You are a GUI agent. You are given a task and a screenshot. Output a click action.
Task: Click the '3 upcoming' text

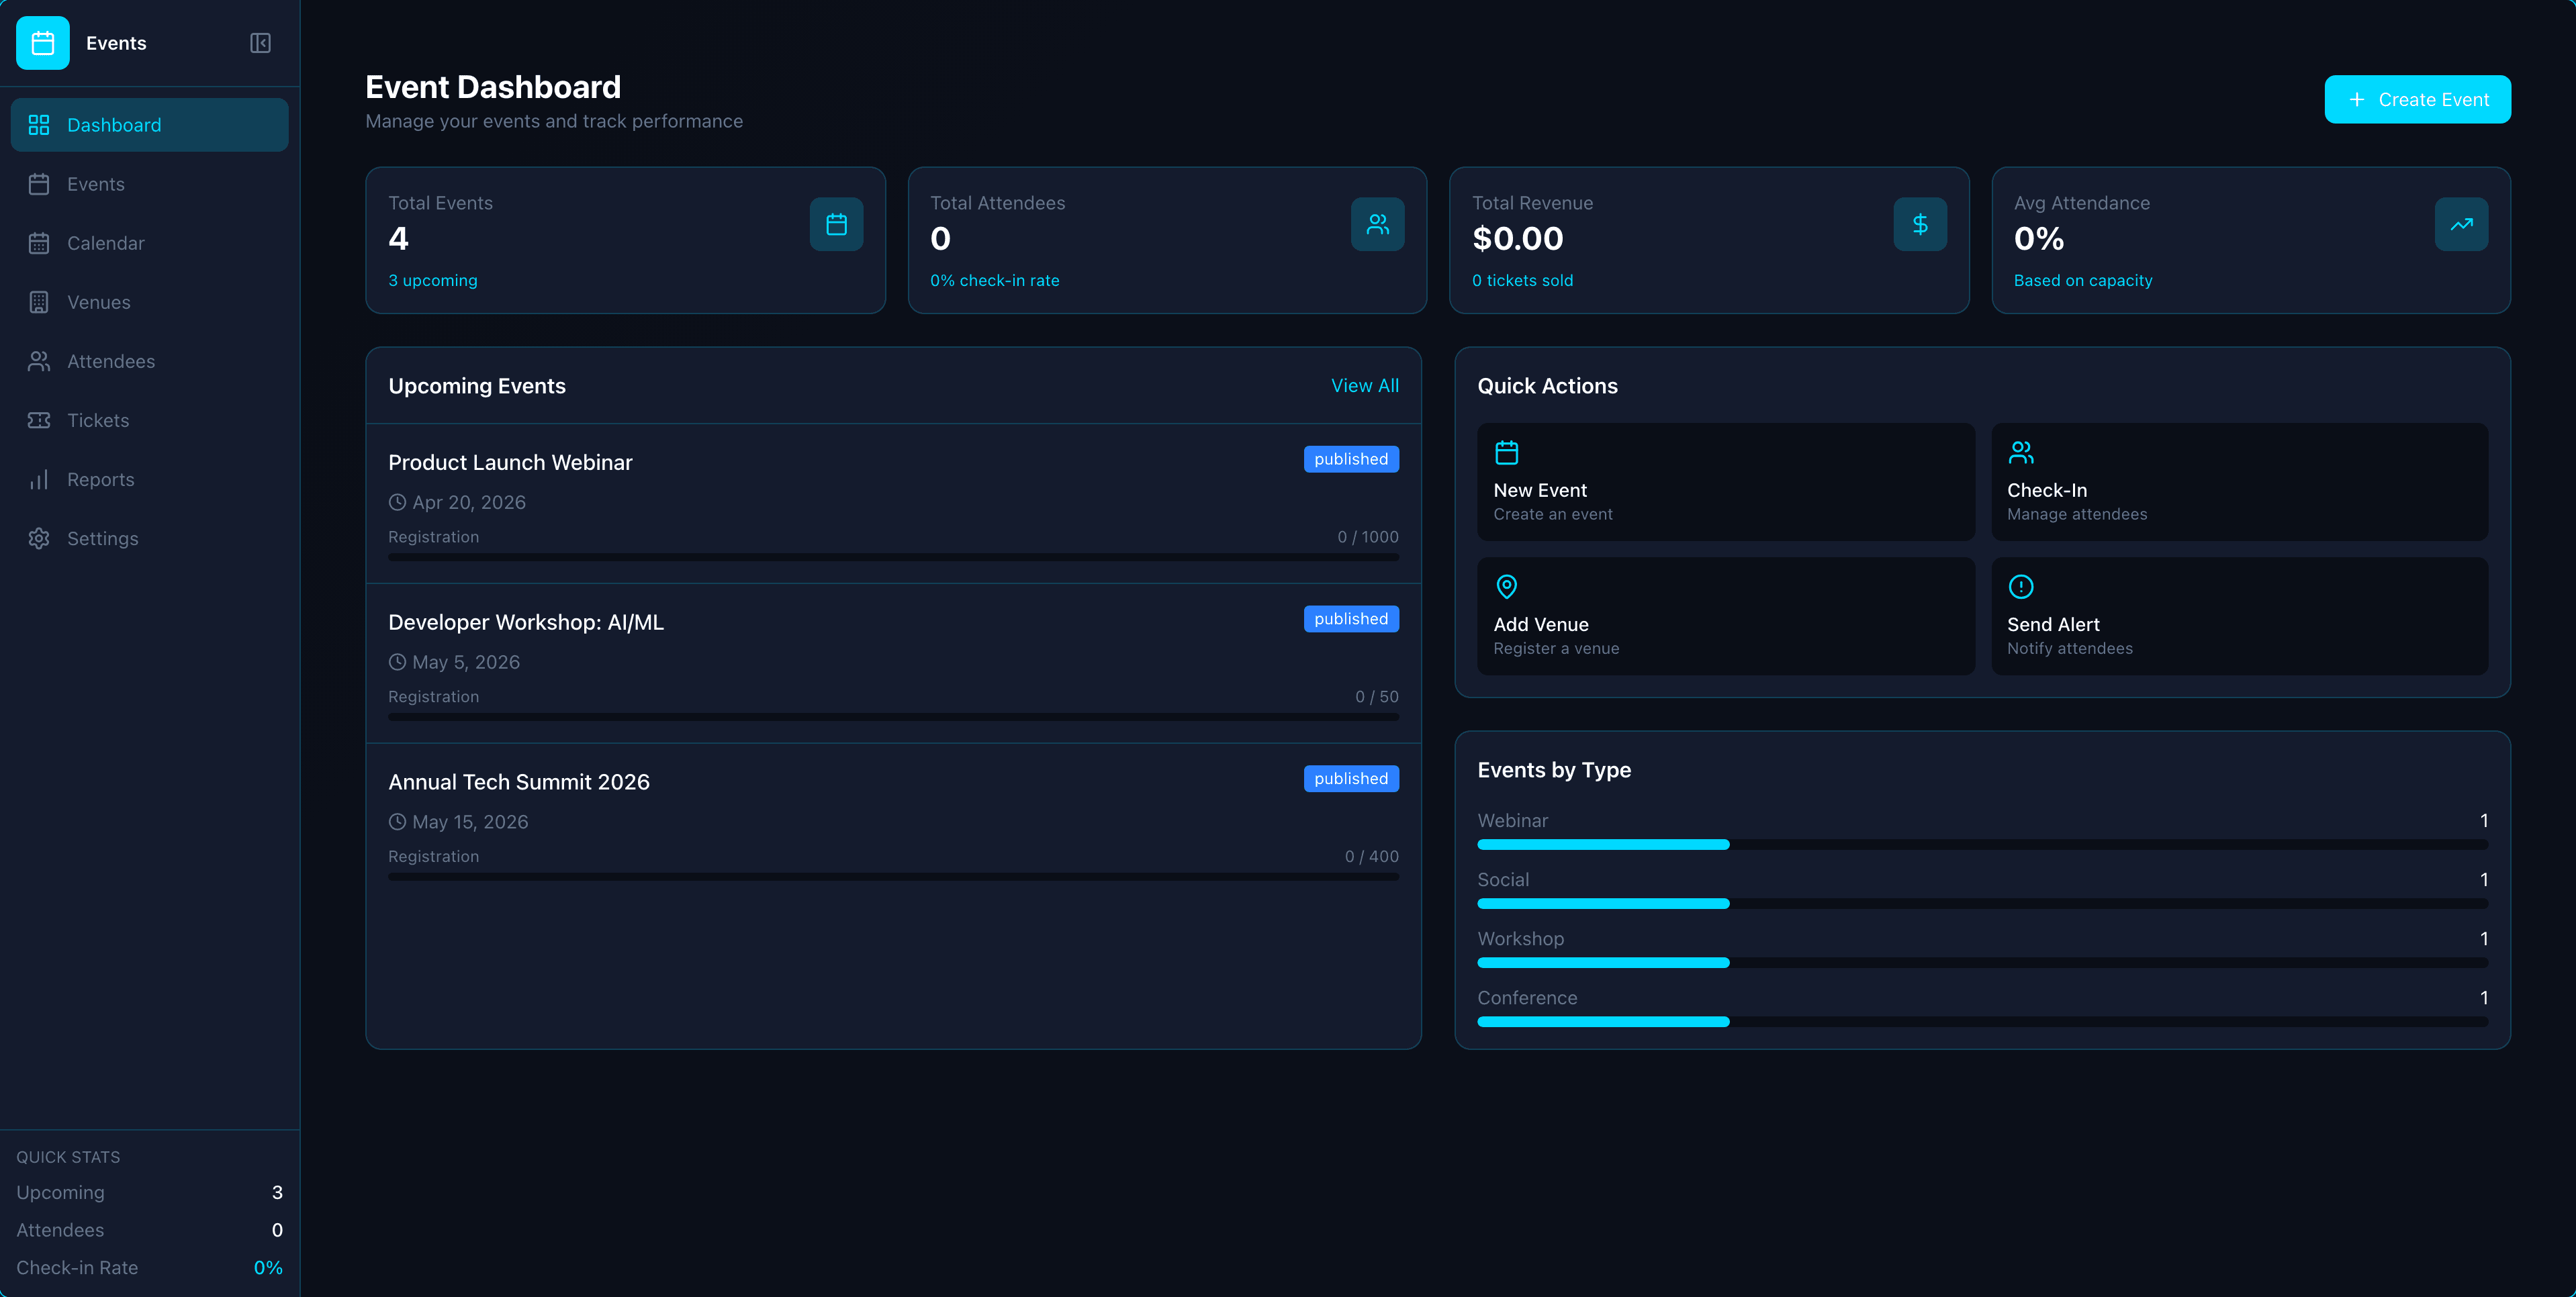(433, 281)
